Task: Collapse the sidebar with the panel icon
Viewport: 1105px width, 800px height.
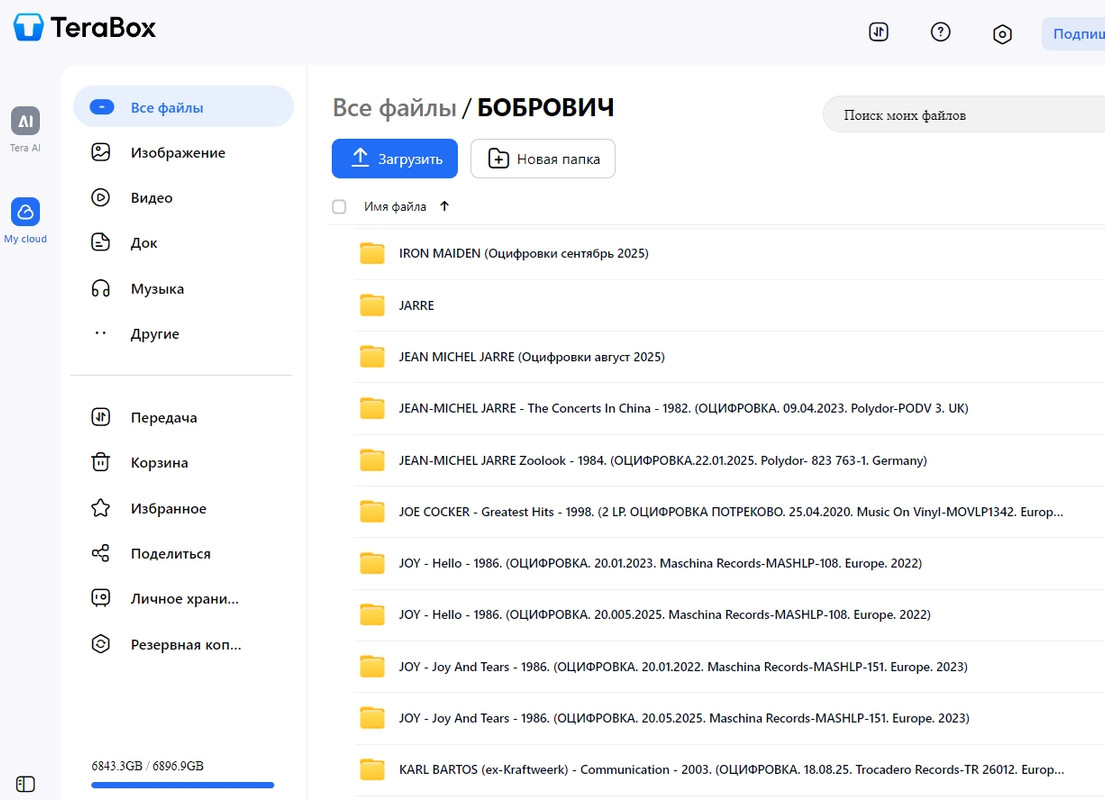Action: coord(25,784)
